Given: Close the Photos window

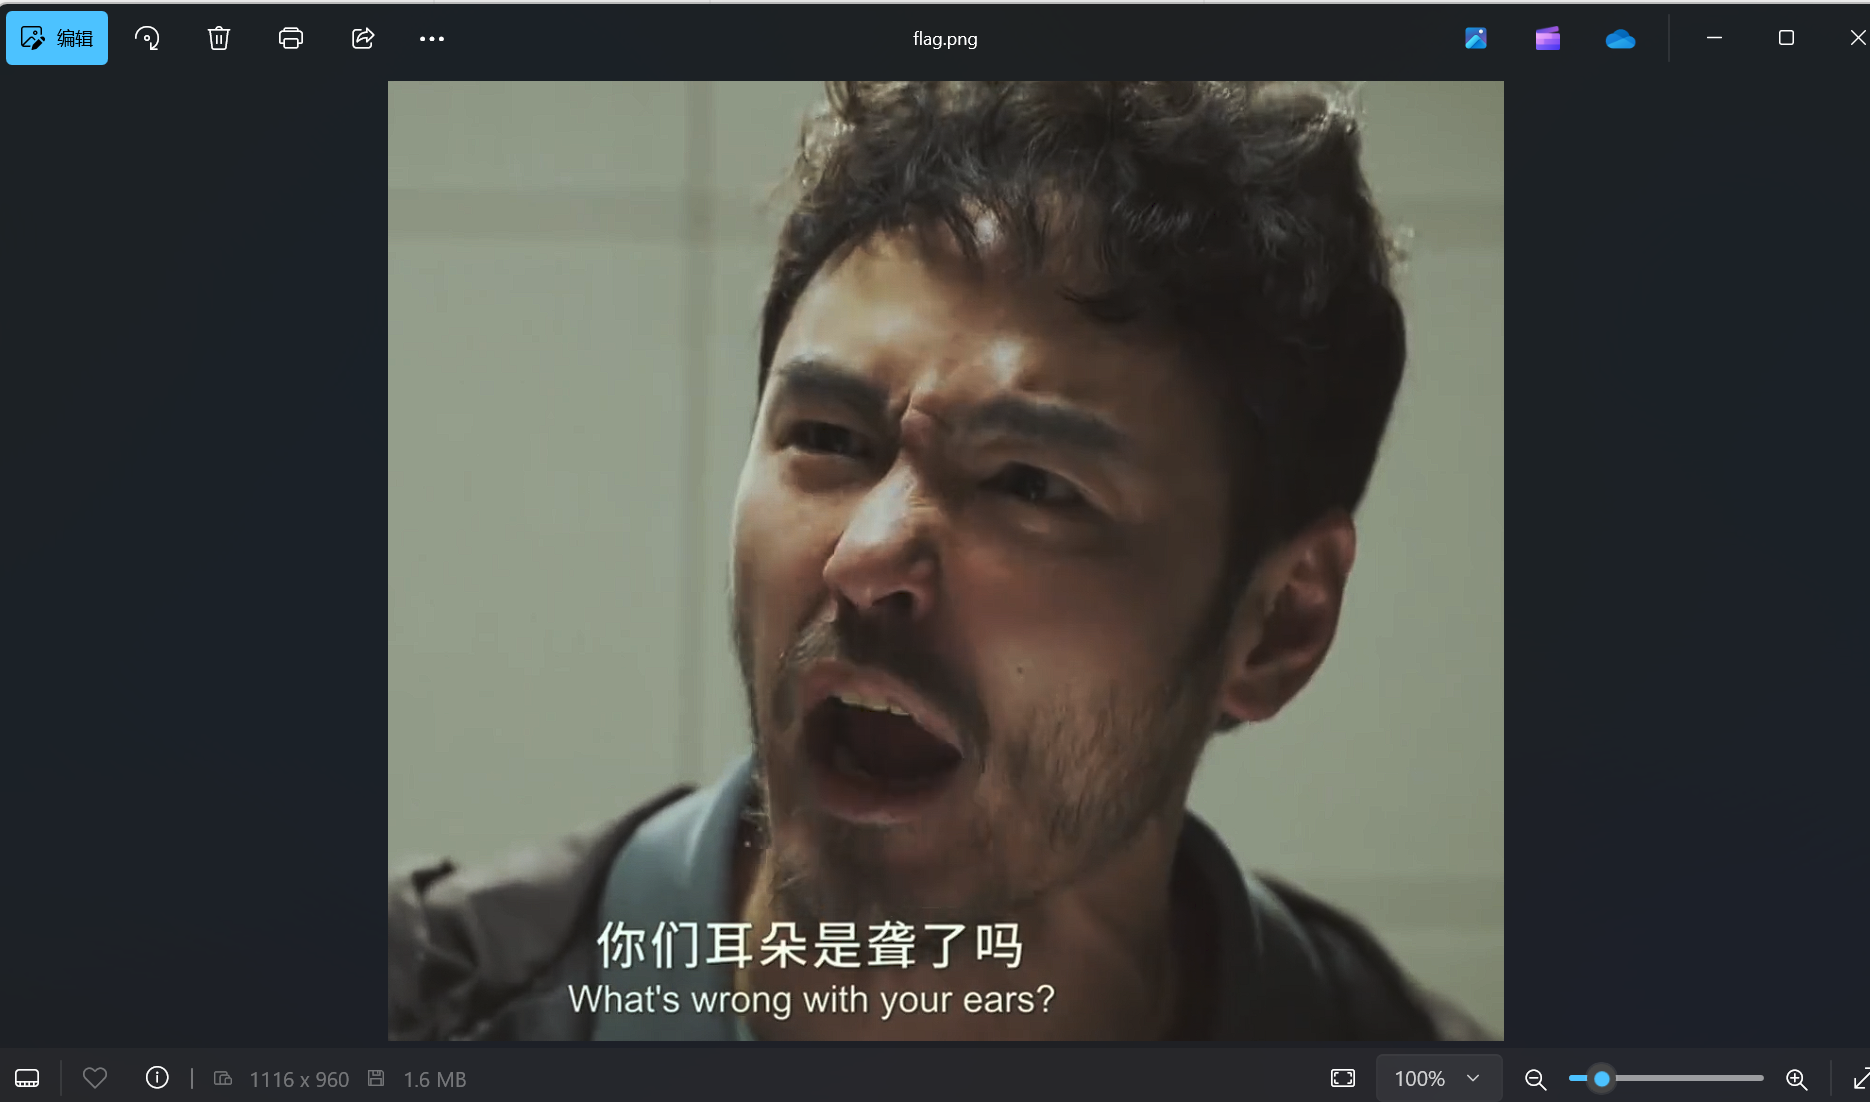Looking at the screenshot, I should point(1857,38).
